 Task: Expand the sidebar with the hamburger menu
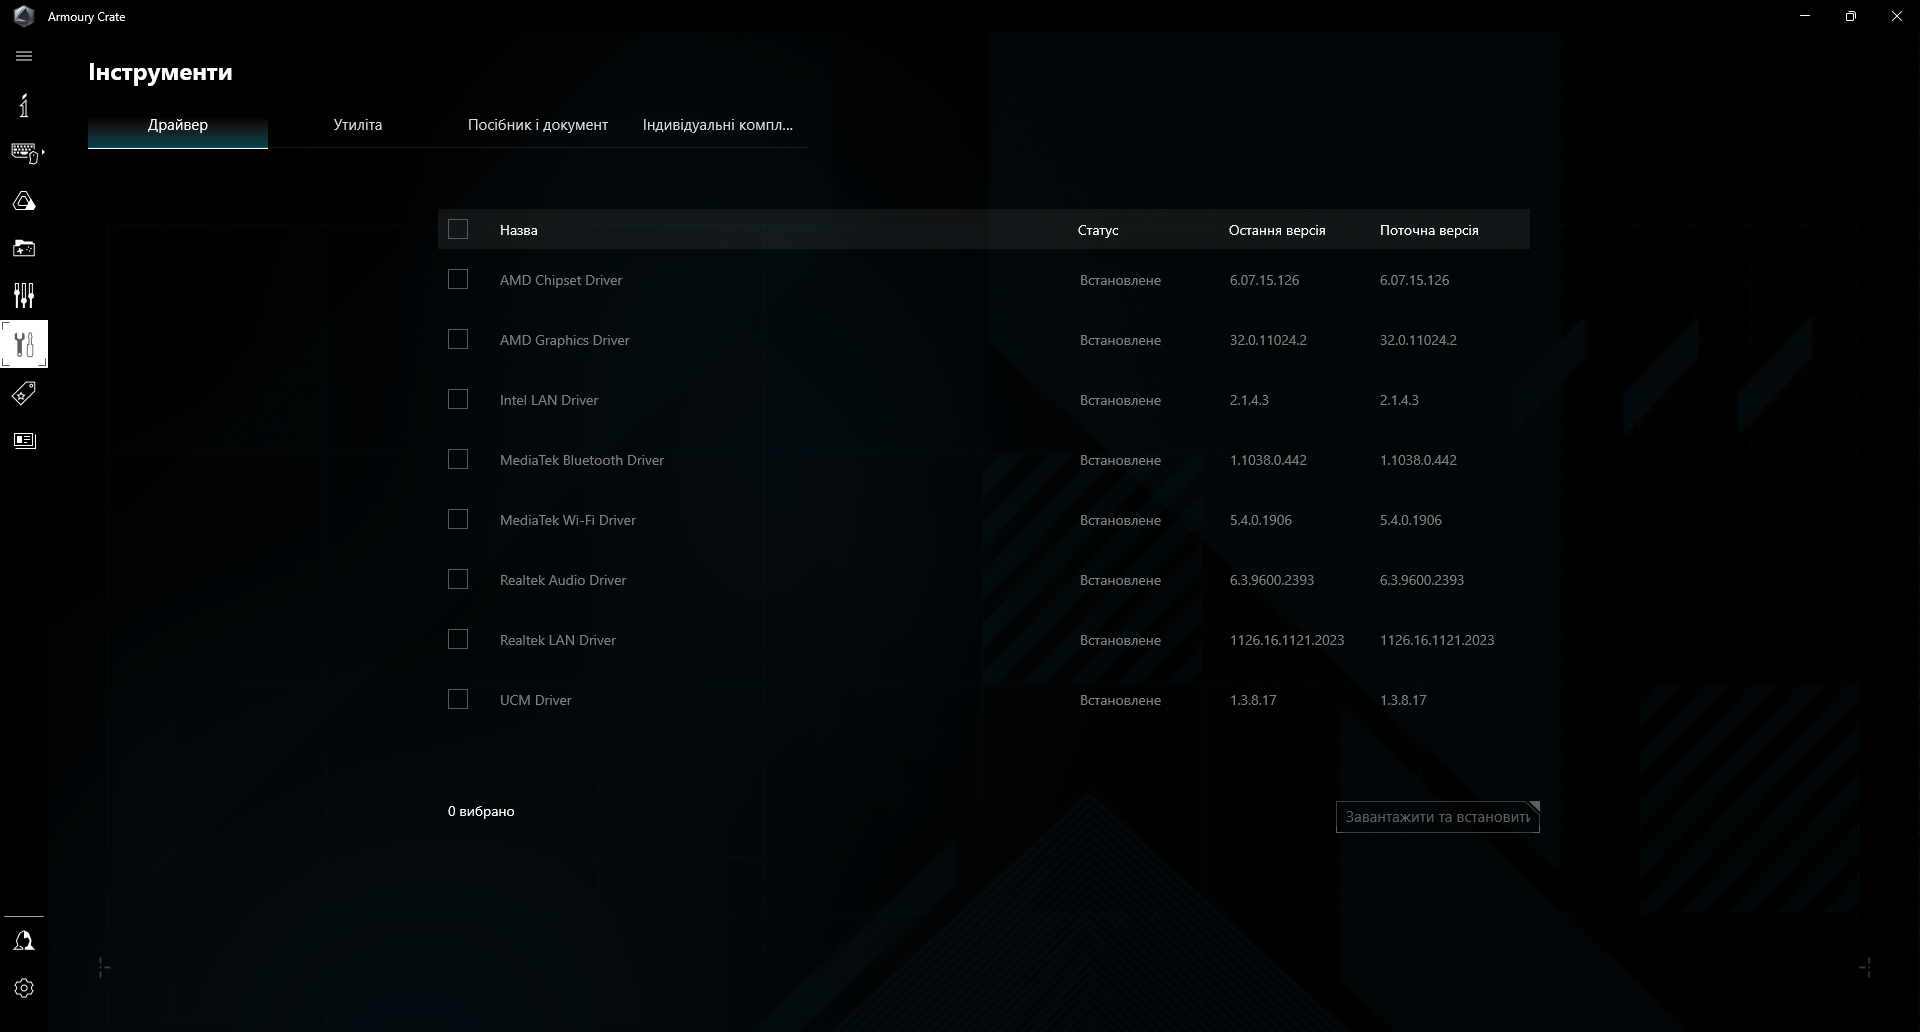(x=24, y=56)
